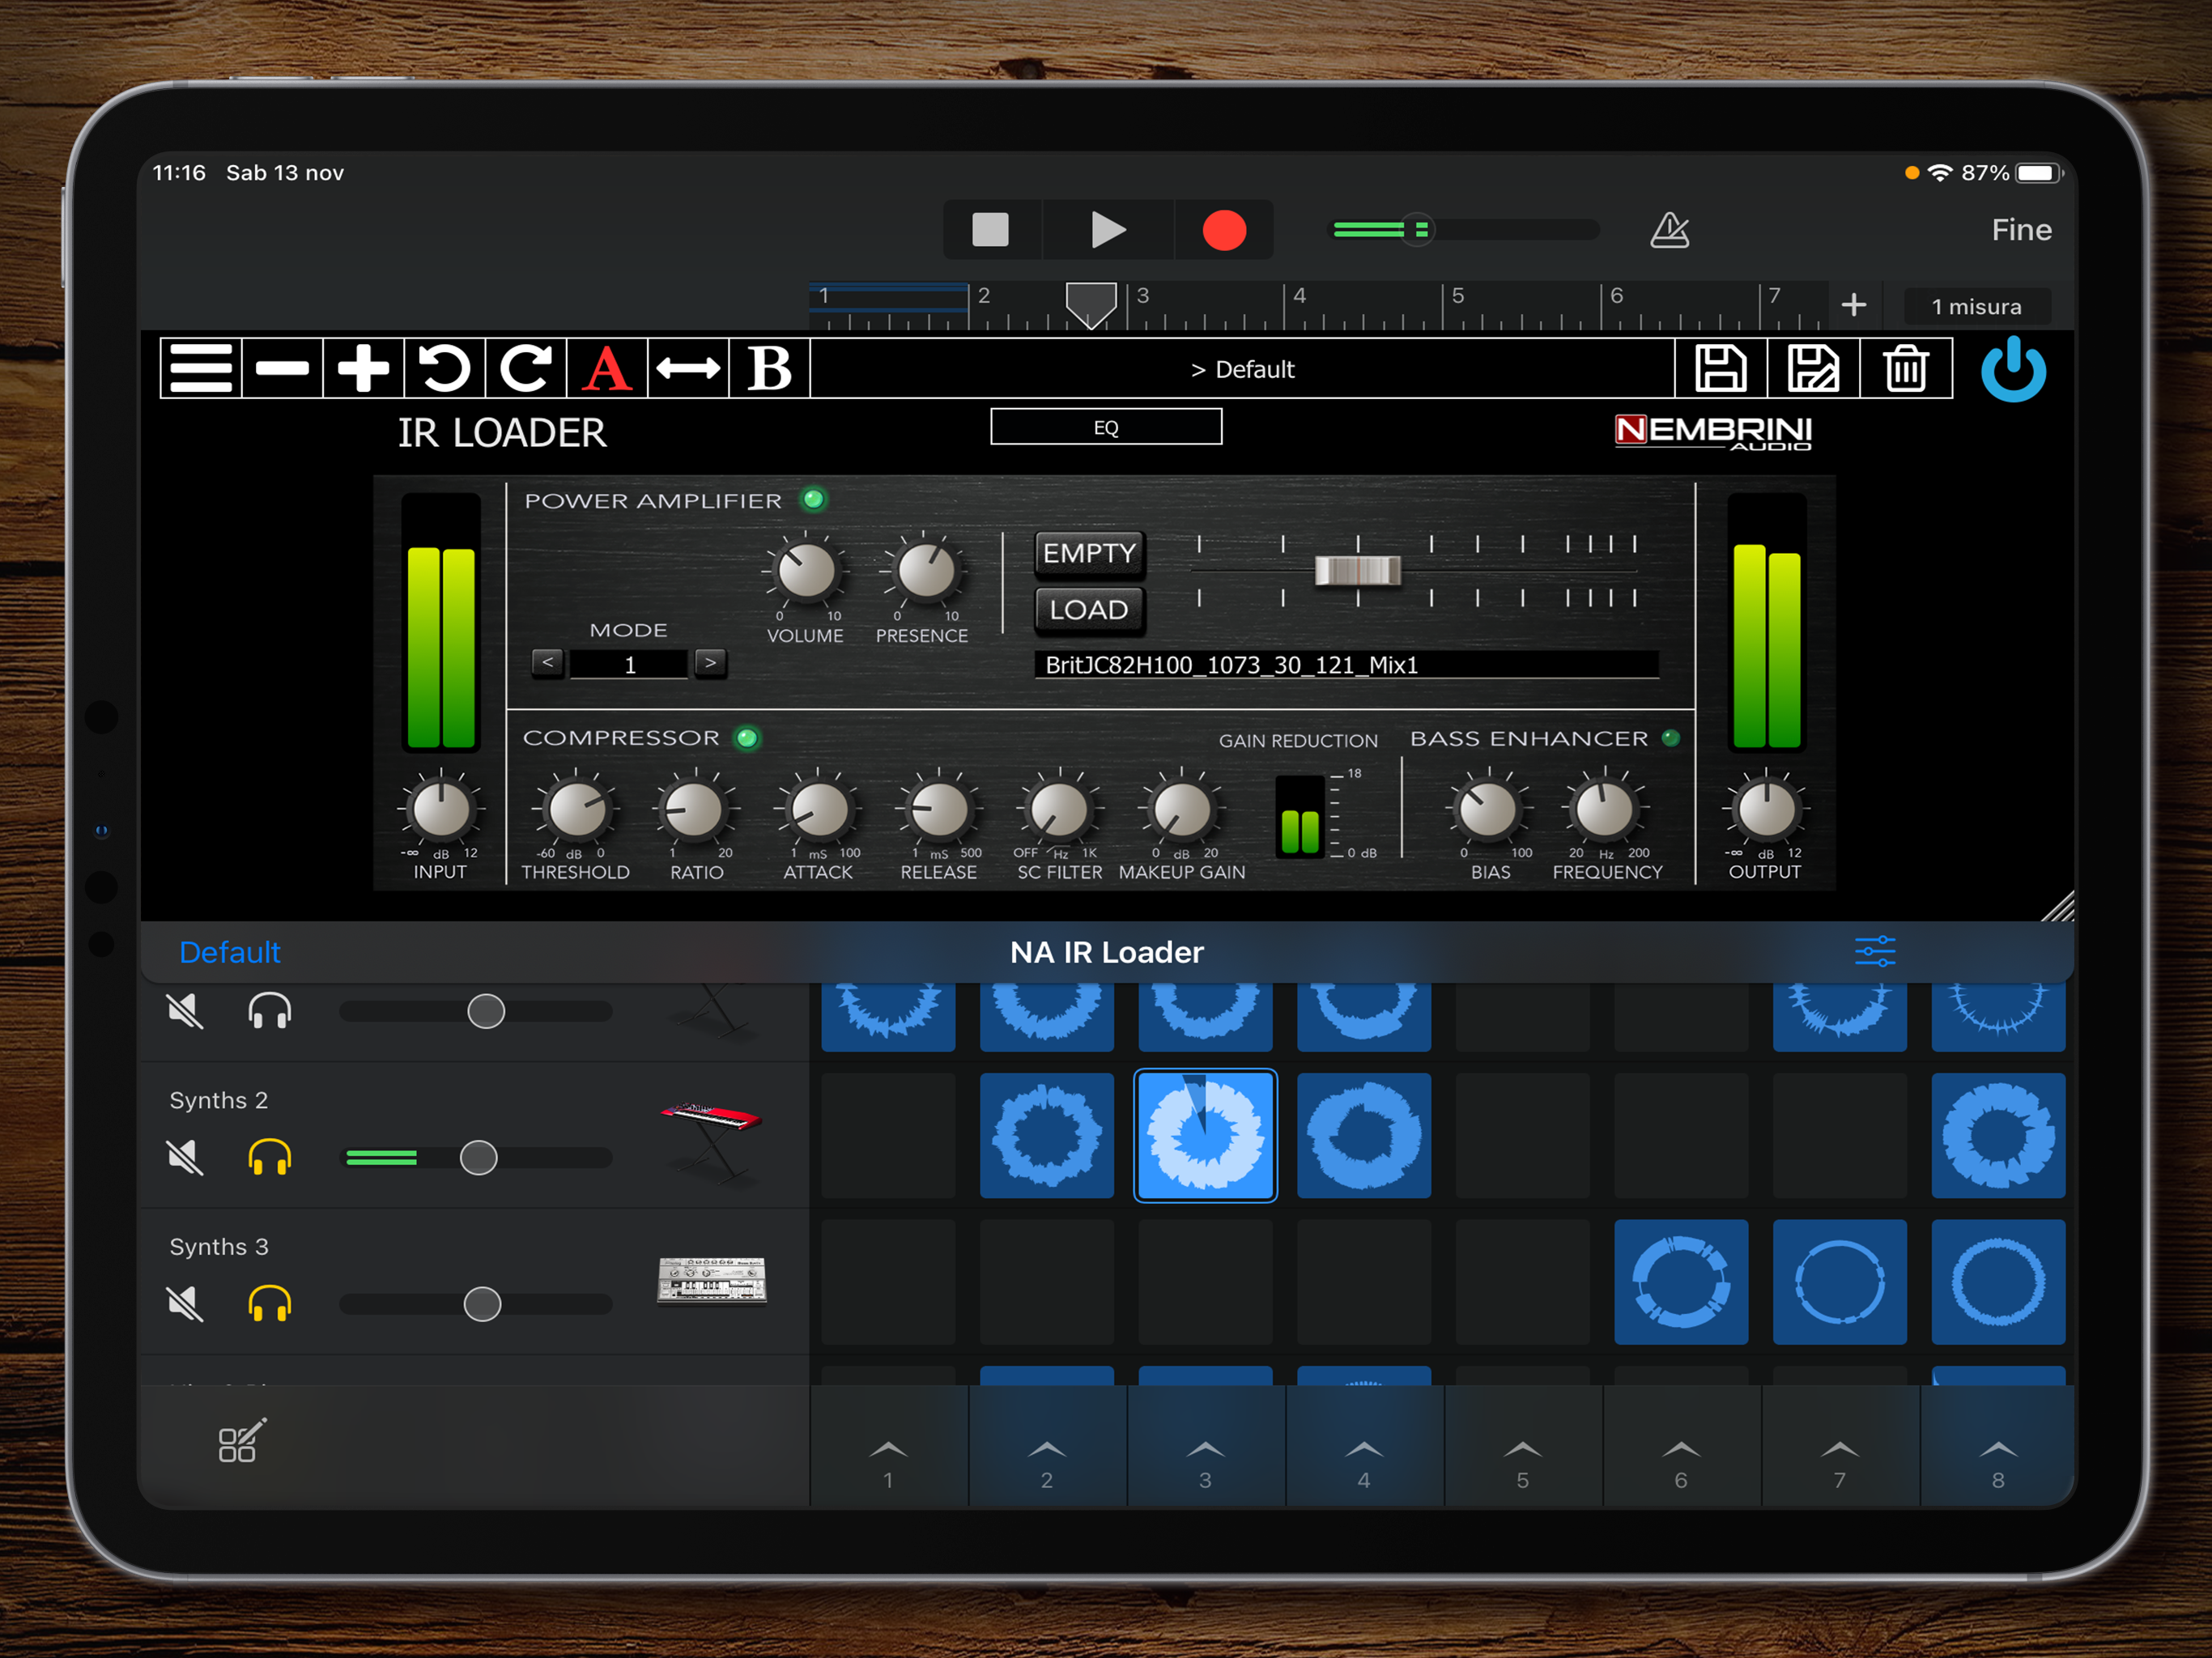Toggle the metronome icon

pyautogui.click(x=1669, y=230)
